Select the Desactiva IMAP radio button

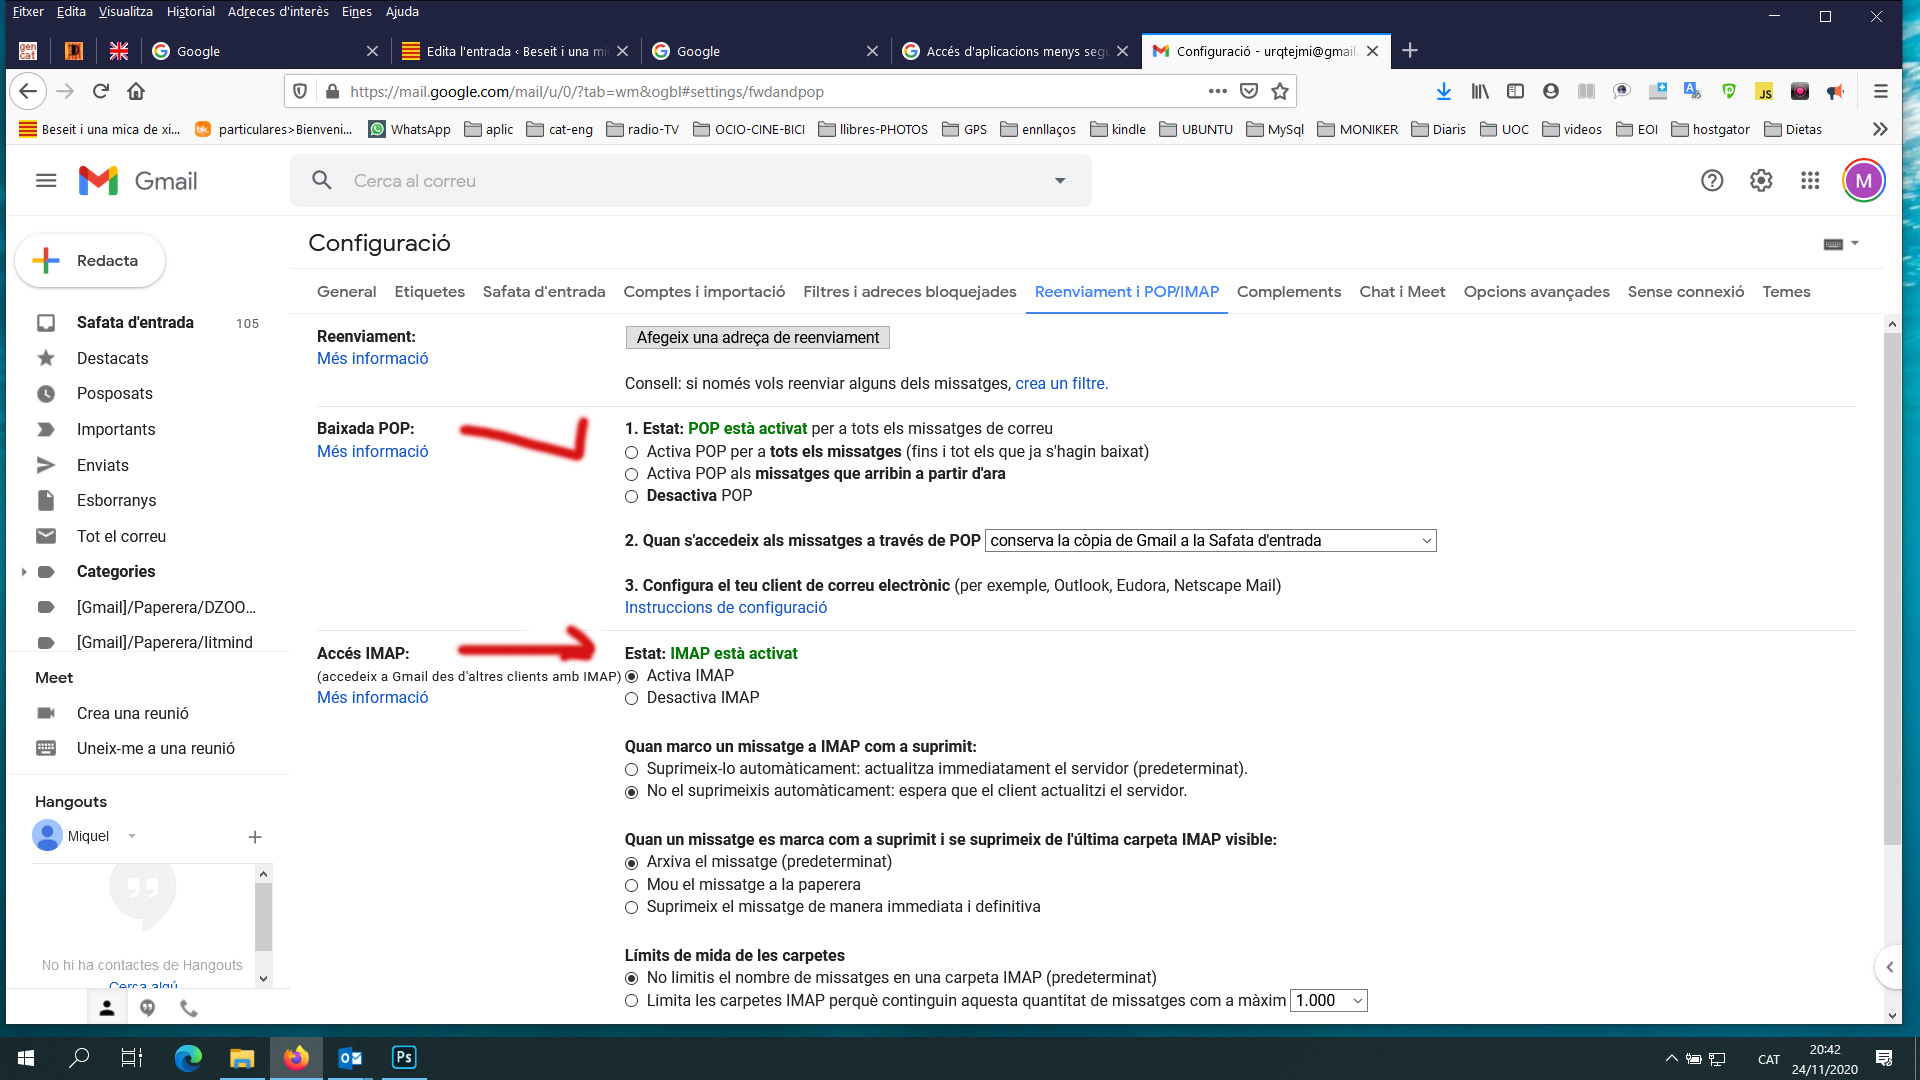631,699
